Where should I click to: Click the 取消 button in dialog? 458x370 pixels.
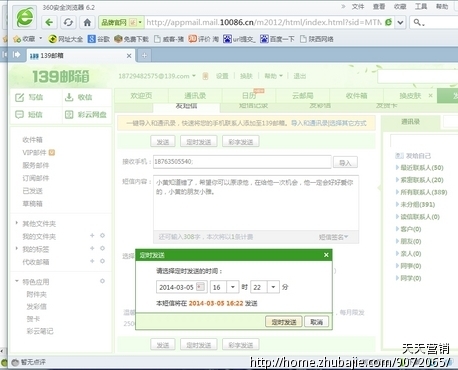click(317, 322)
